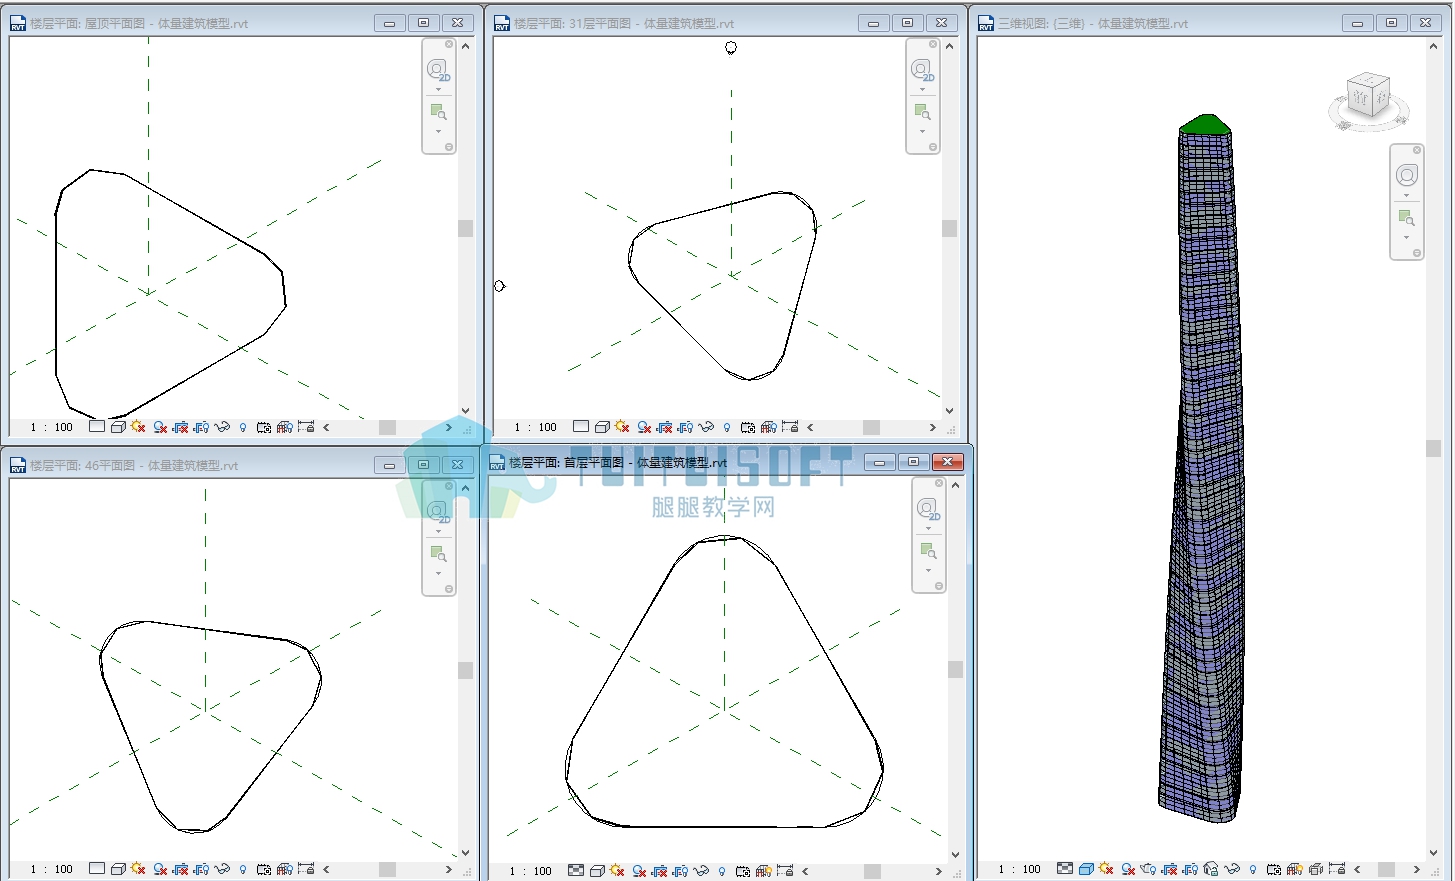The width and height of the screenshot is (1455, 881).
Task: Open Visual Style in roof plan view
Action: point(118,427)
